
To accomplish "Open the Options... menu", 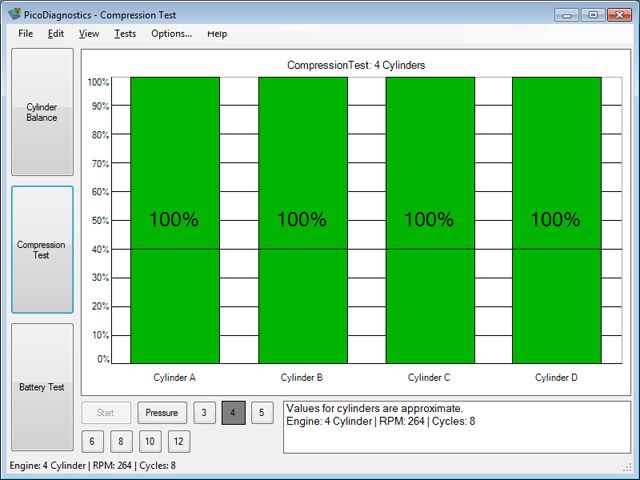I will pyautogui.click(x=171, y=33).
